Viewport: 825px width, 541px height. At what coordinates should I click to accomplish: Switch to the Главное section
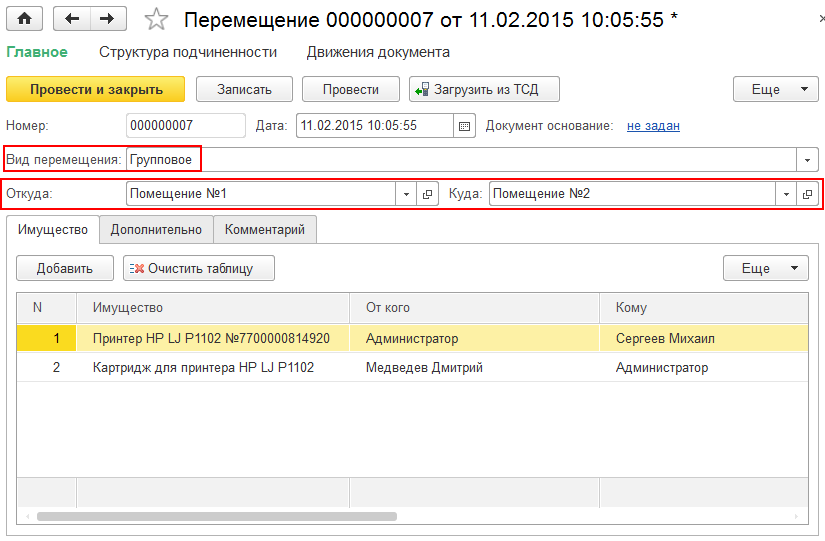coord(37,52)
